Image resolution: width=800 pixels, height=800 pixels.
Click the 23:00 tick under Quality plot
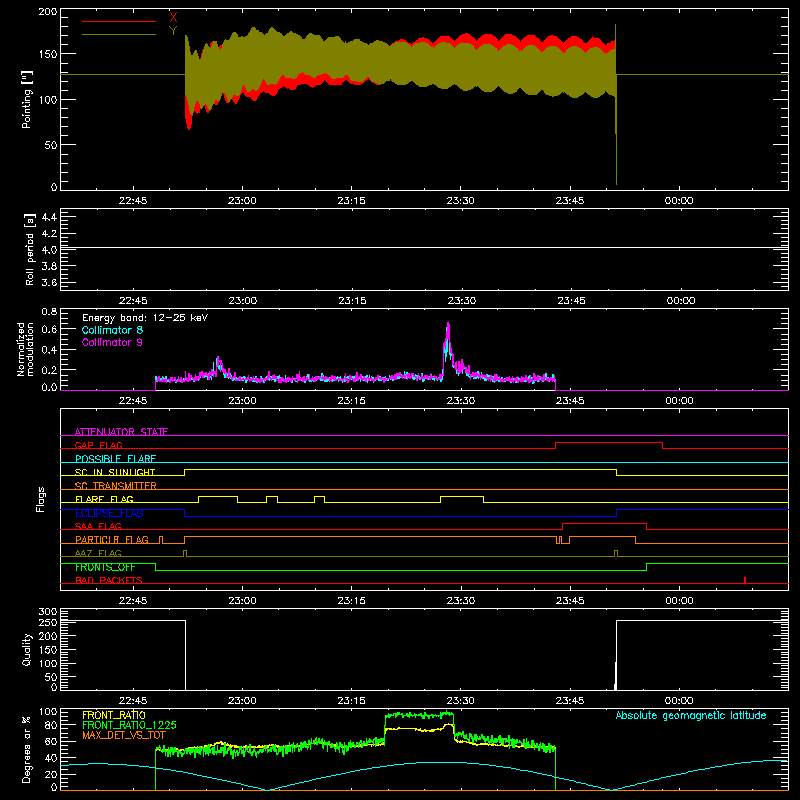pos(242,701)
